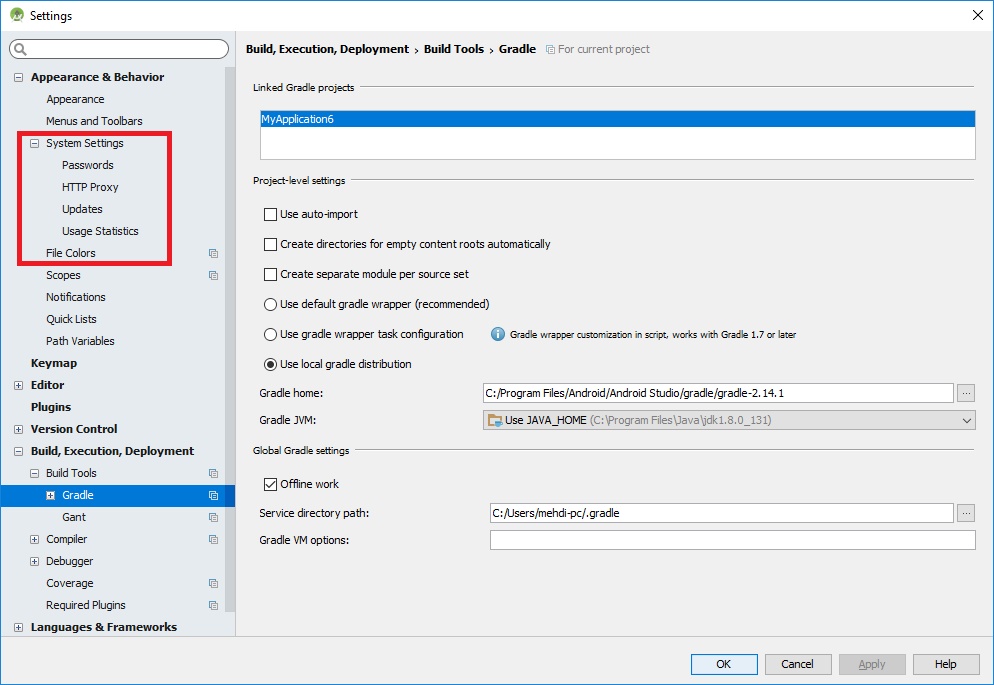Click the project-level icon in the Gradle row
The image size is (994, 685).
pos(214,496)
